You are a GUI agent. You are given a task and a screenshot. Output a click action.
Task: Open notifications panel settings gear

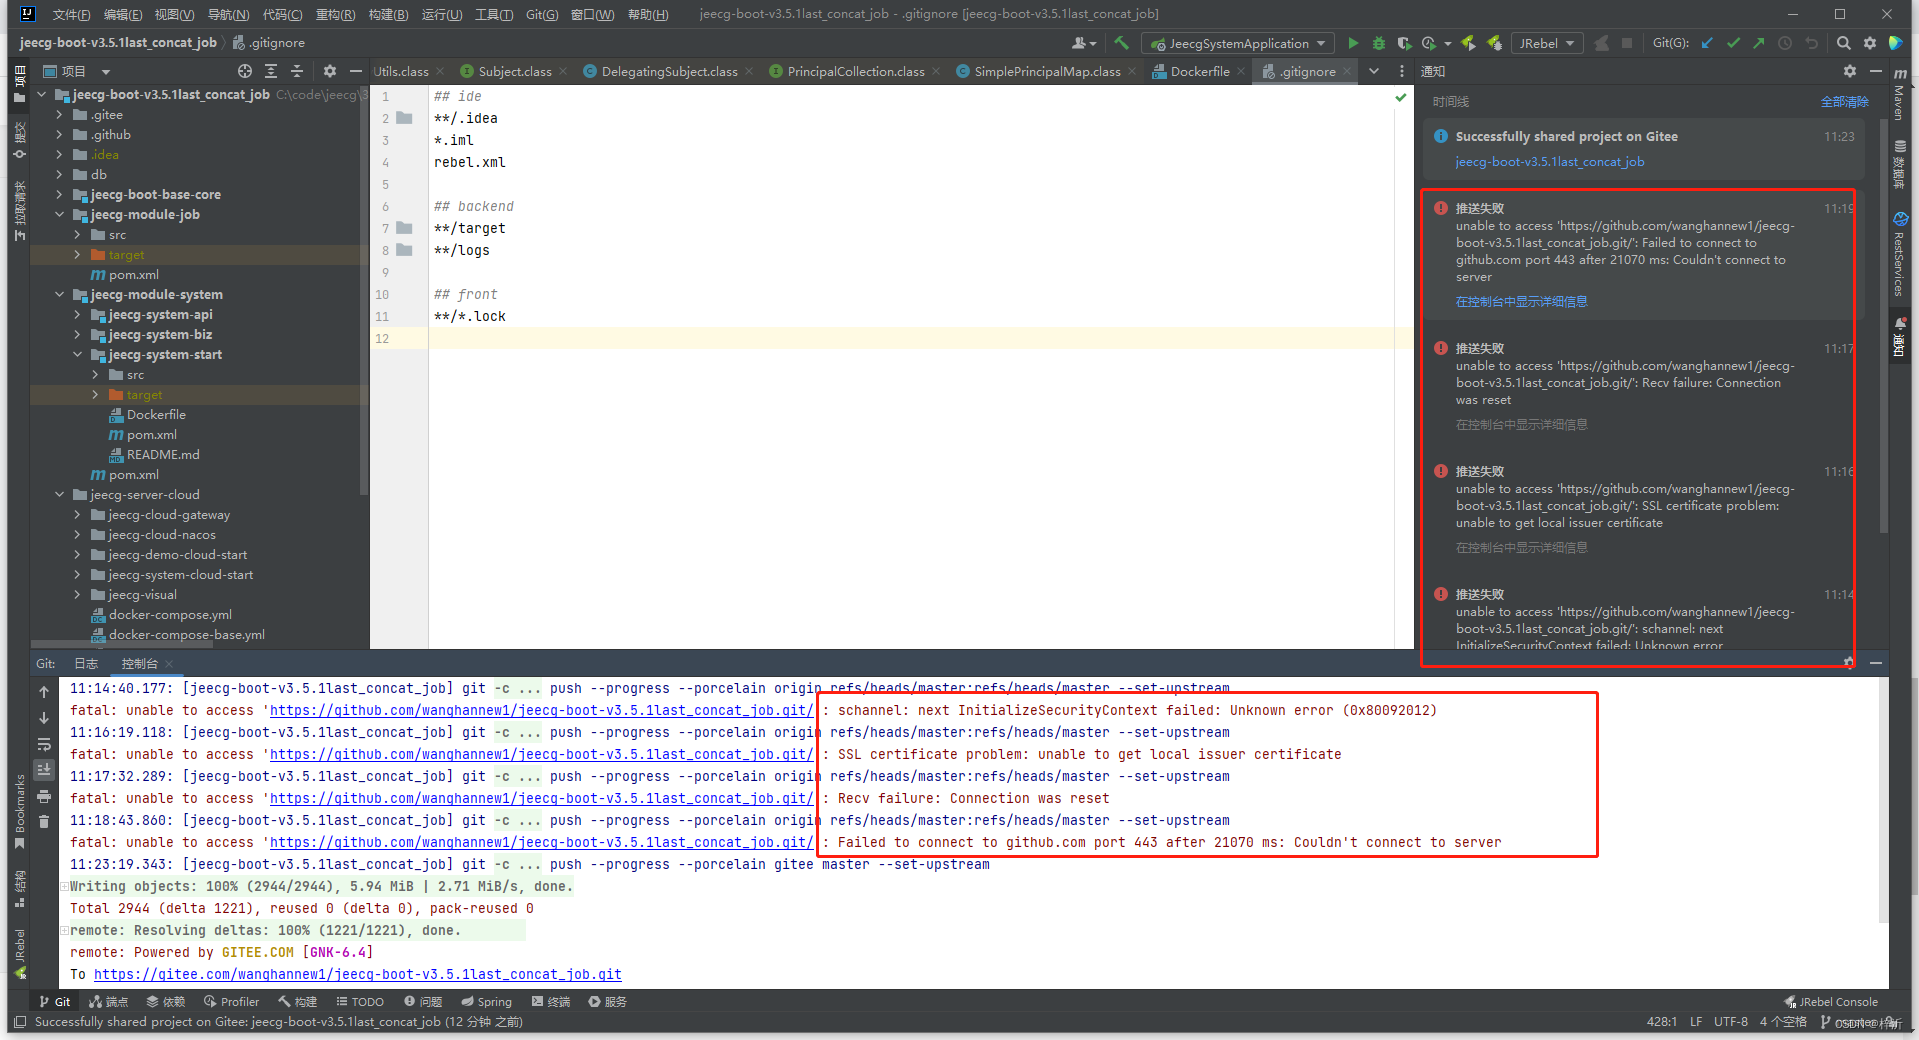[x=1850, y=71]
